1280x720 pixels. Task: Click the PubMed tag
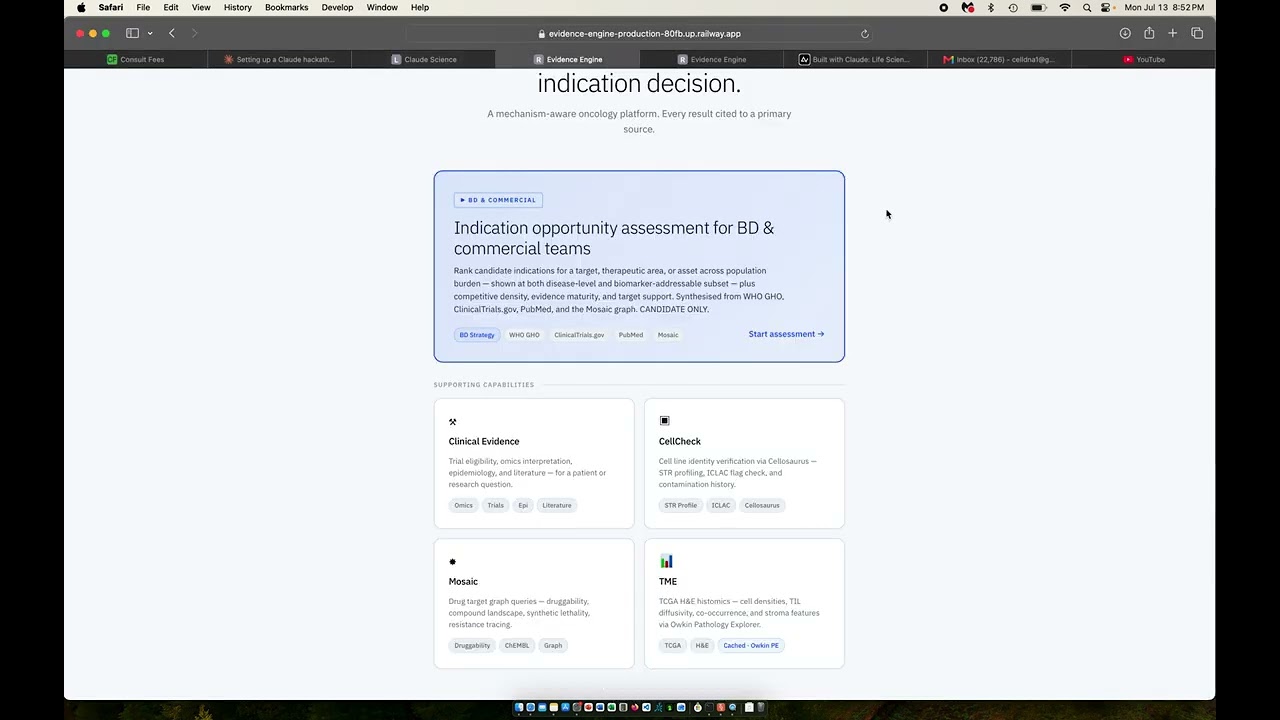coord(631,335)
